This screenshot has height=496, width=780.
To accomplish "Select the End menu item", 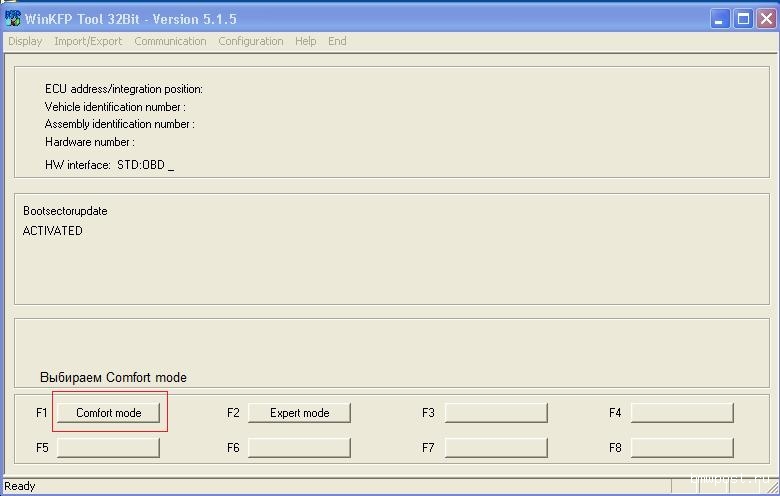I will (337, 41).
